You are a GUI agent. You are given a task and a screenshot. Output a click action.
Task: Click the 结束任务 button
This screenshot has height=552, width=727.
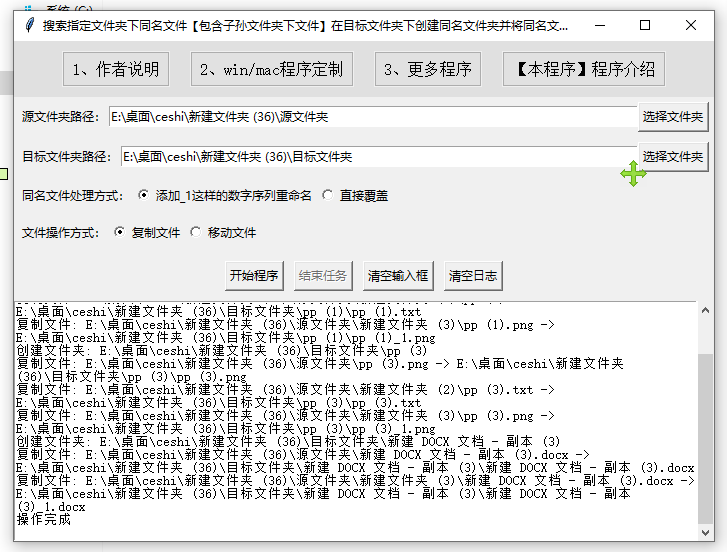[323, 276]
